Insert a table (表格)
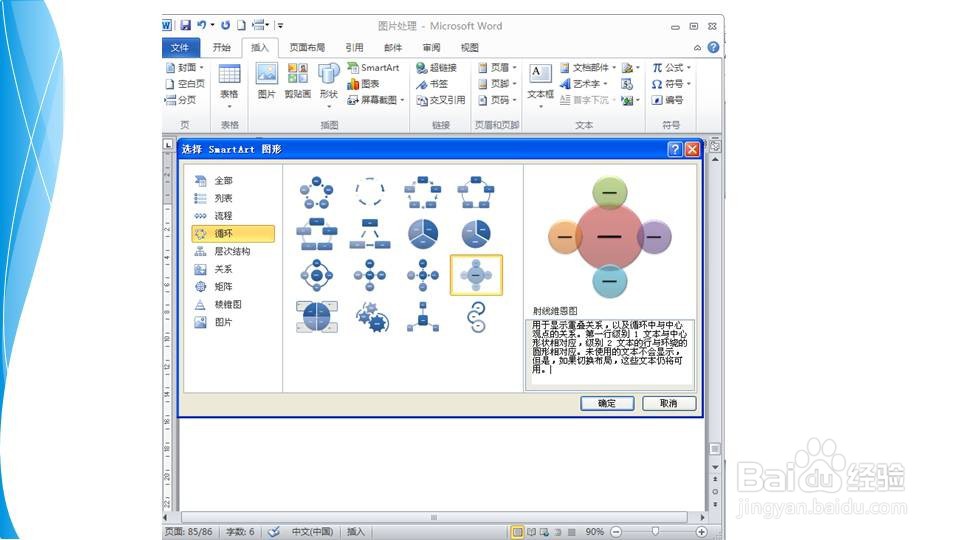960x540 pixels. point(230,84)
